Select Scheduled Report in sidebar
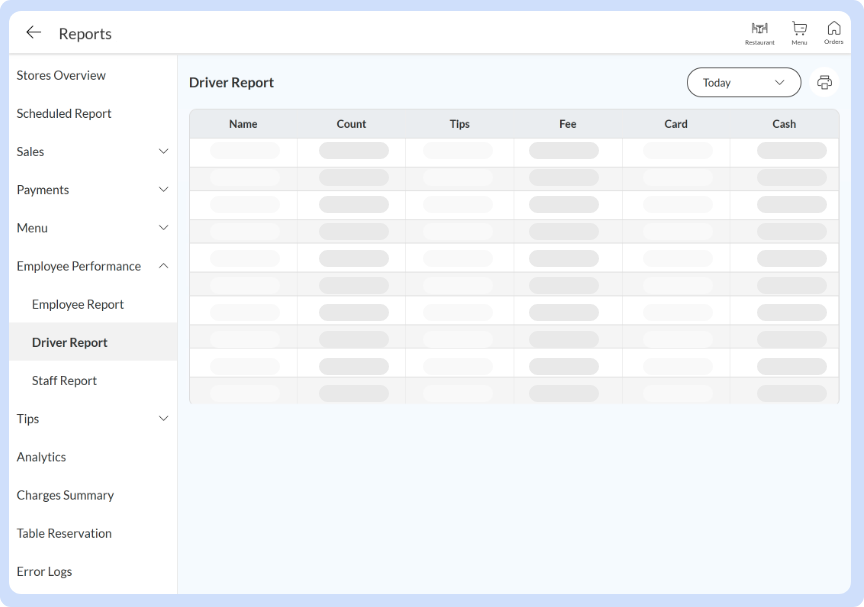Viewport: 864px width, 607px height. pos(64,114)
